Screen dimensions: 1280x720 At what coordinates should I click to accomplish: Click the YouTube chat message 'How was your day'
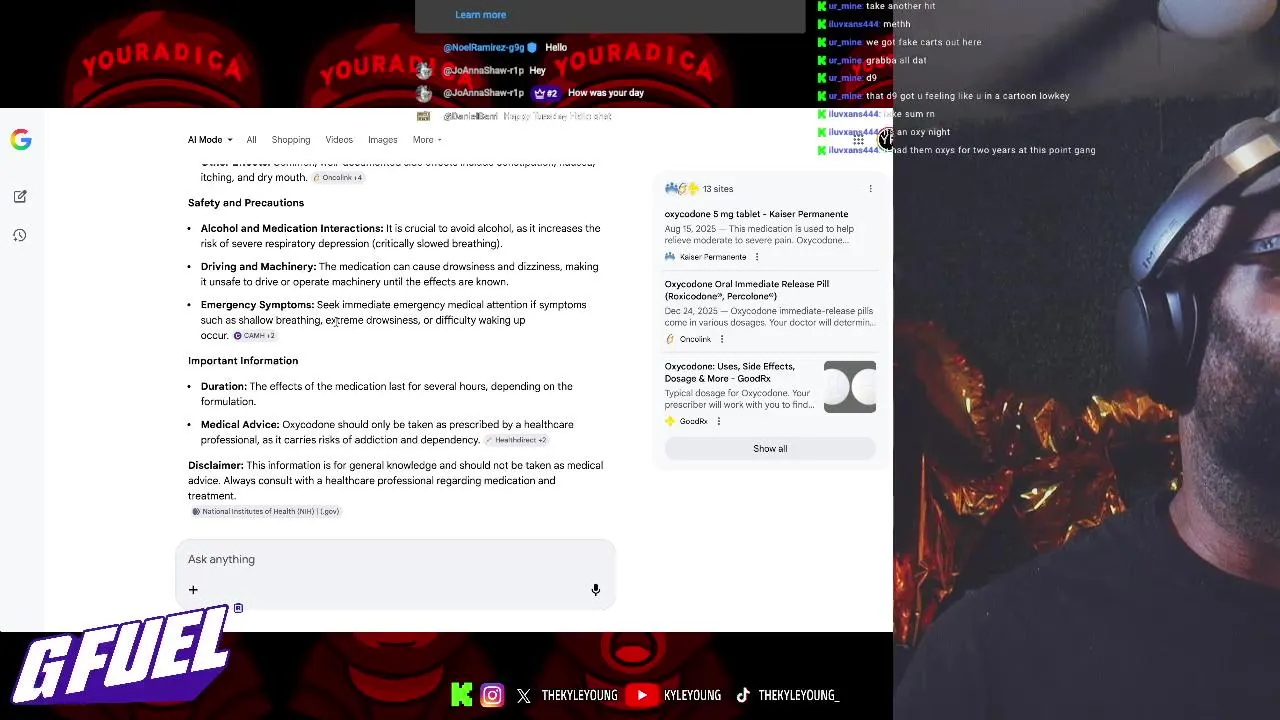pyautogui.click(x=605, y=93)
